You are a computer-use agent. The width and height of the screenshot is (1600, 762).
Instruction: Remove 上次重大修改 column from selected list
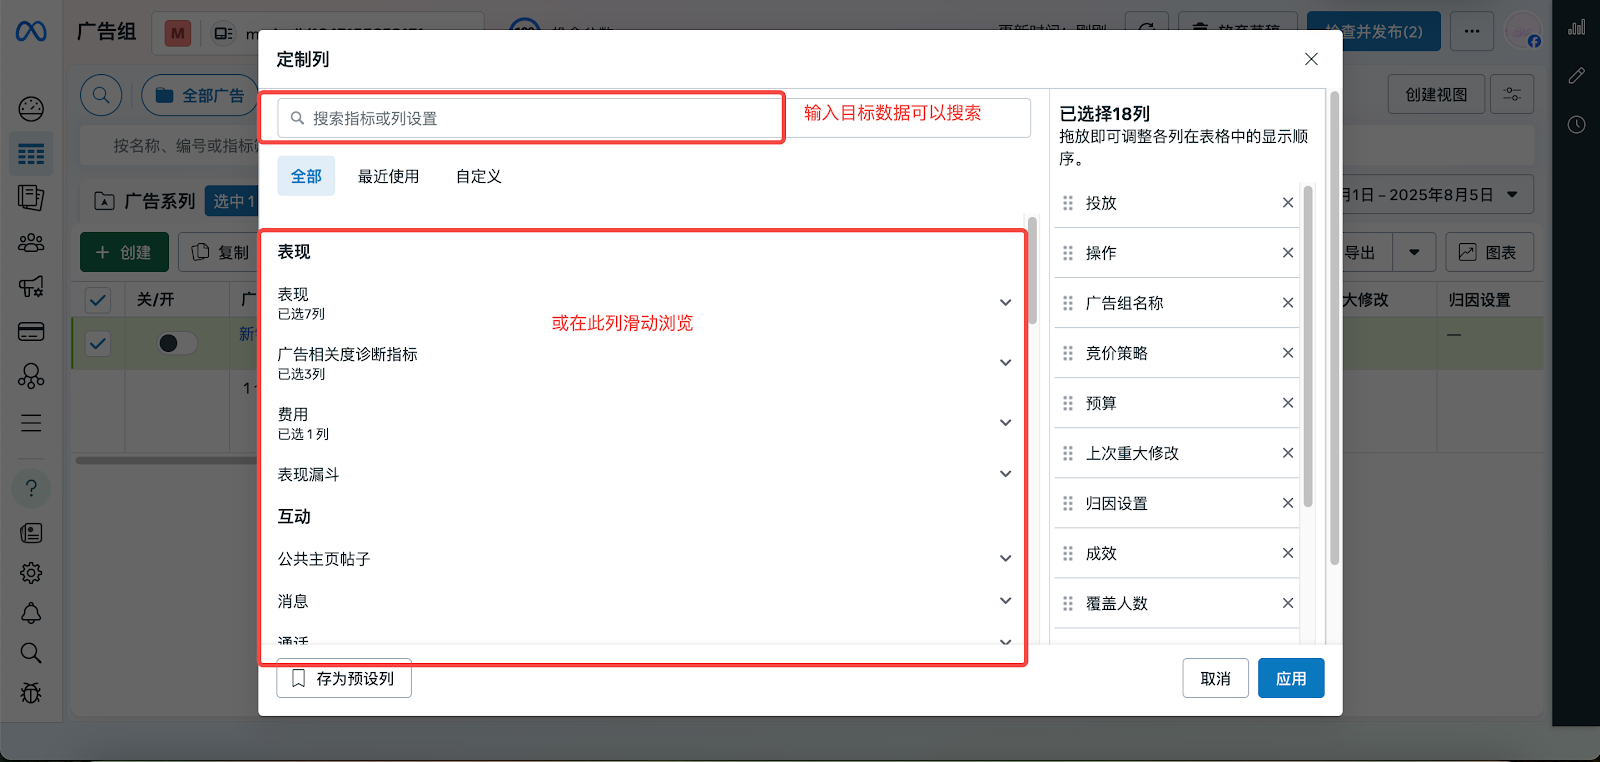coord(1288,453)
